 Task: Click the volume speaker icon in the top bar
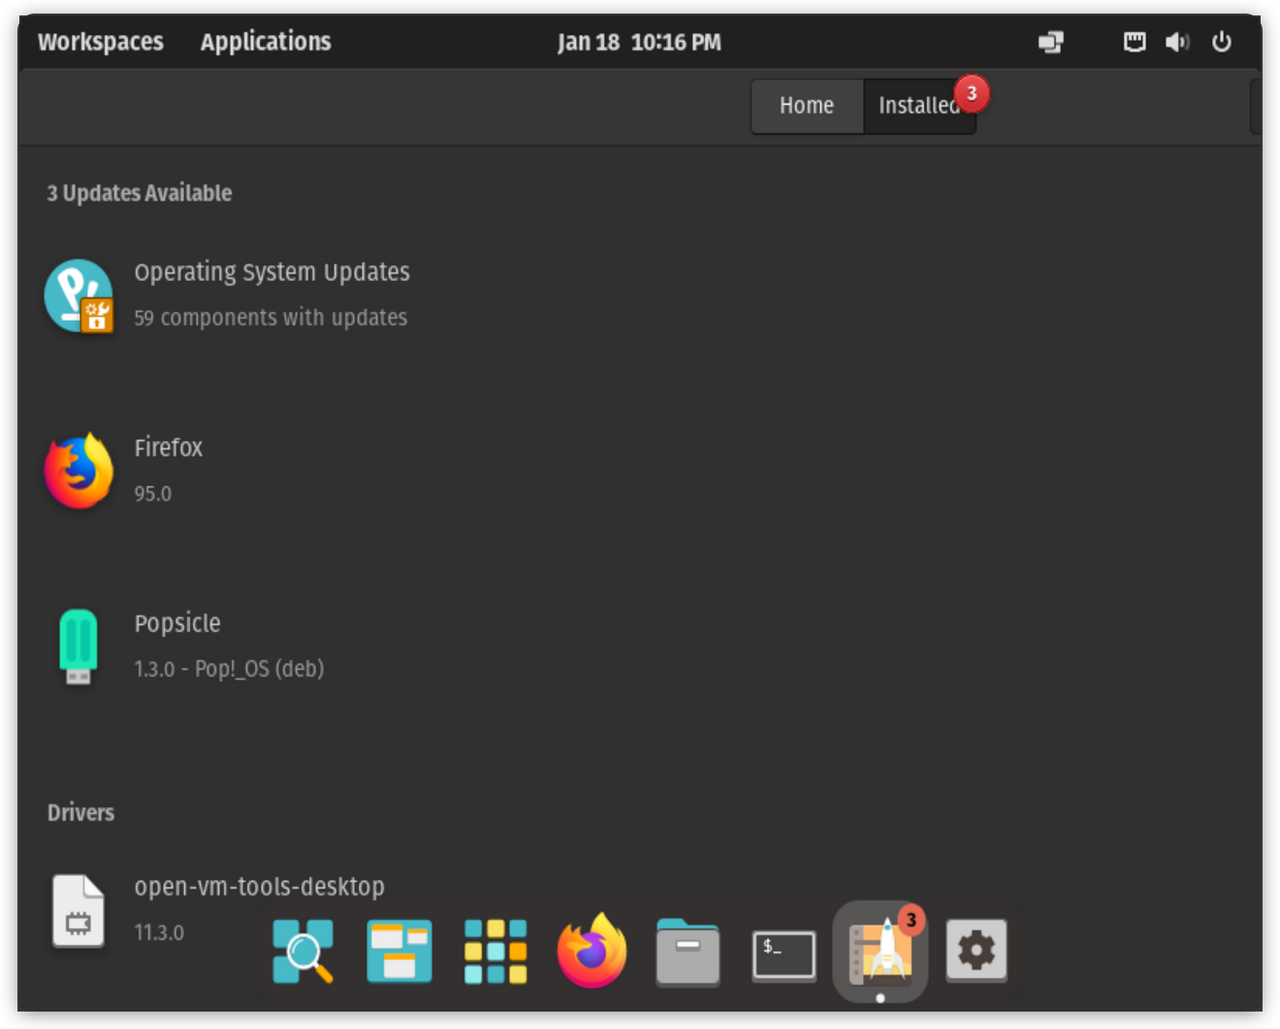(1177, 42)
